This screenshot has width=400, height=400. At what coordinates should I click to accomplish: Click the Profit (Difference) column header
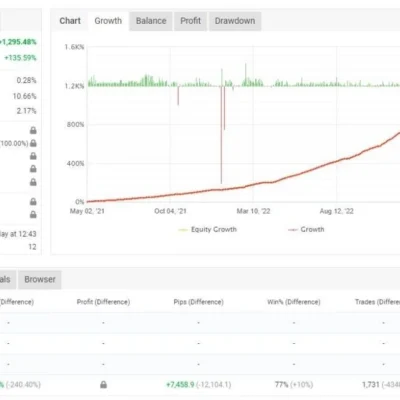pos(103,302)
